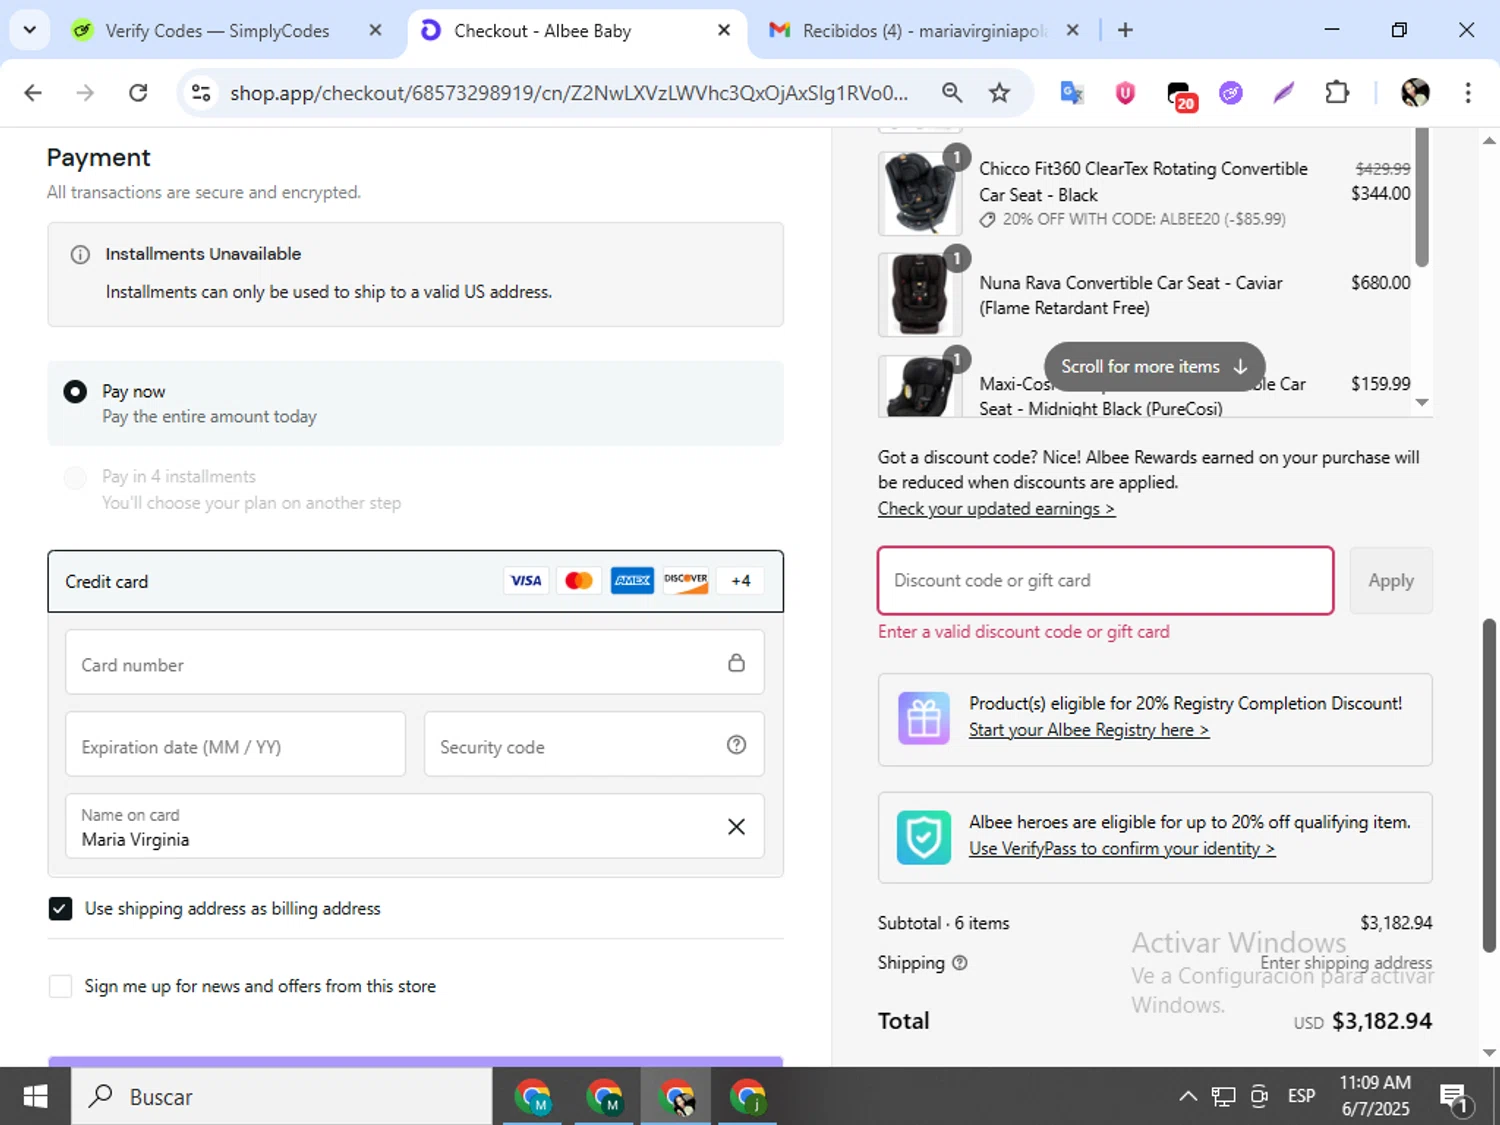Open Google Translate extension

pos(1072,93)
